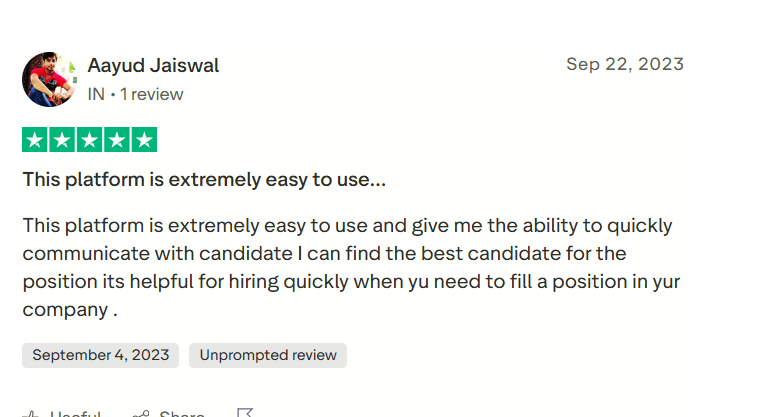This screenshot has height=417, width=775.
Task: Click the thumbs-up Useful icon
Action: point(31,414)
